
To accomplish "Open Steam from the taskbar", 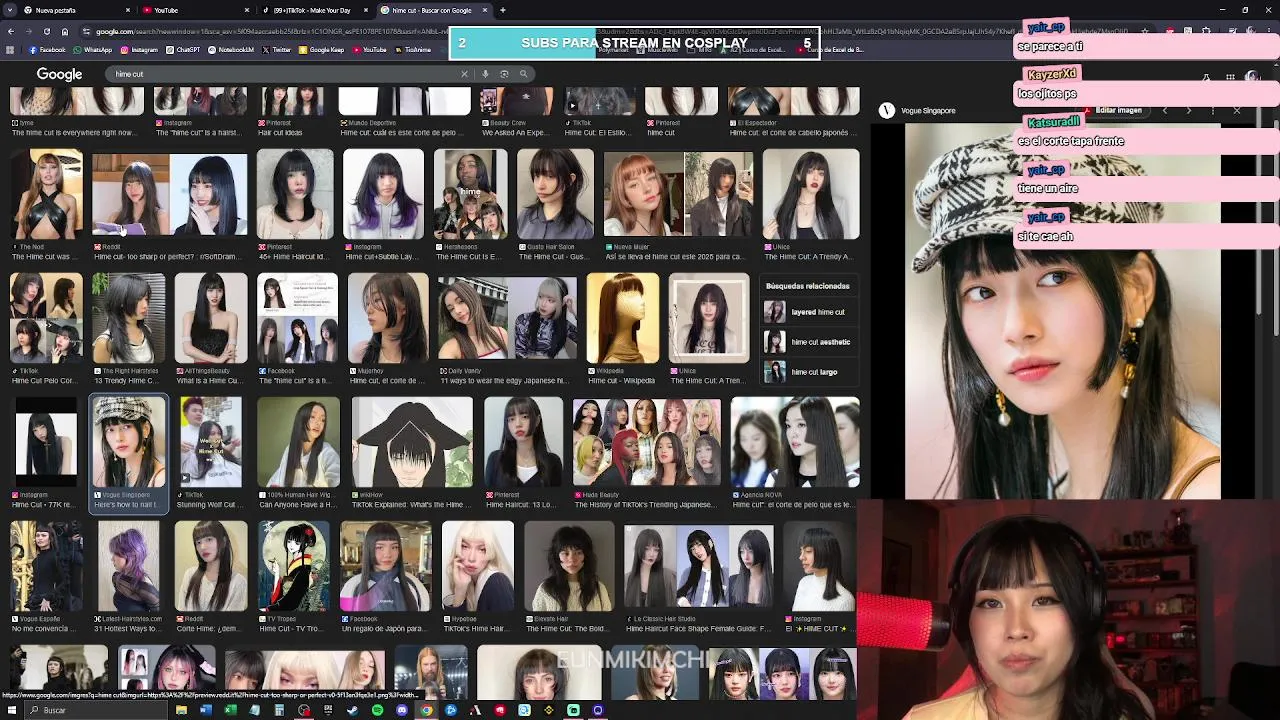I will (352, 710).
